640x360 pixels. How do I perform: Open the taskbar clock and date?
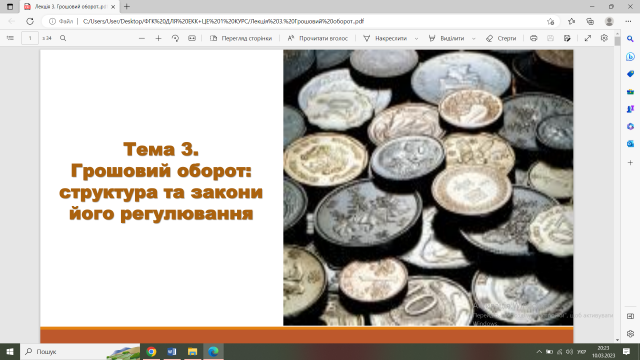603,351
